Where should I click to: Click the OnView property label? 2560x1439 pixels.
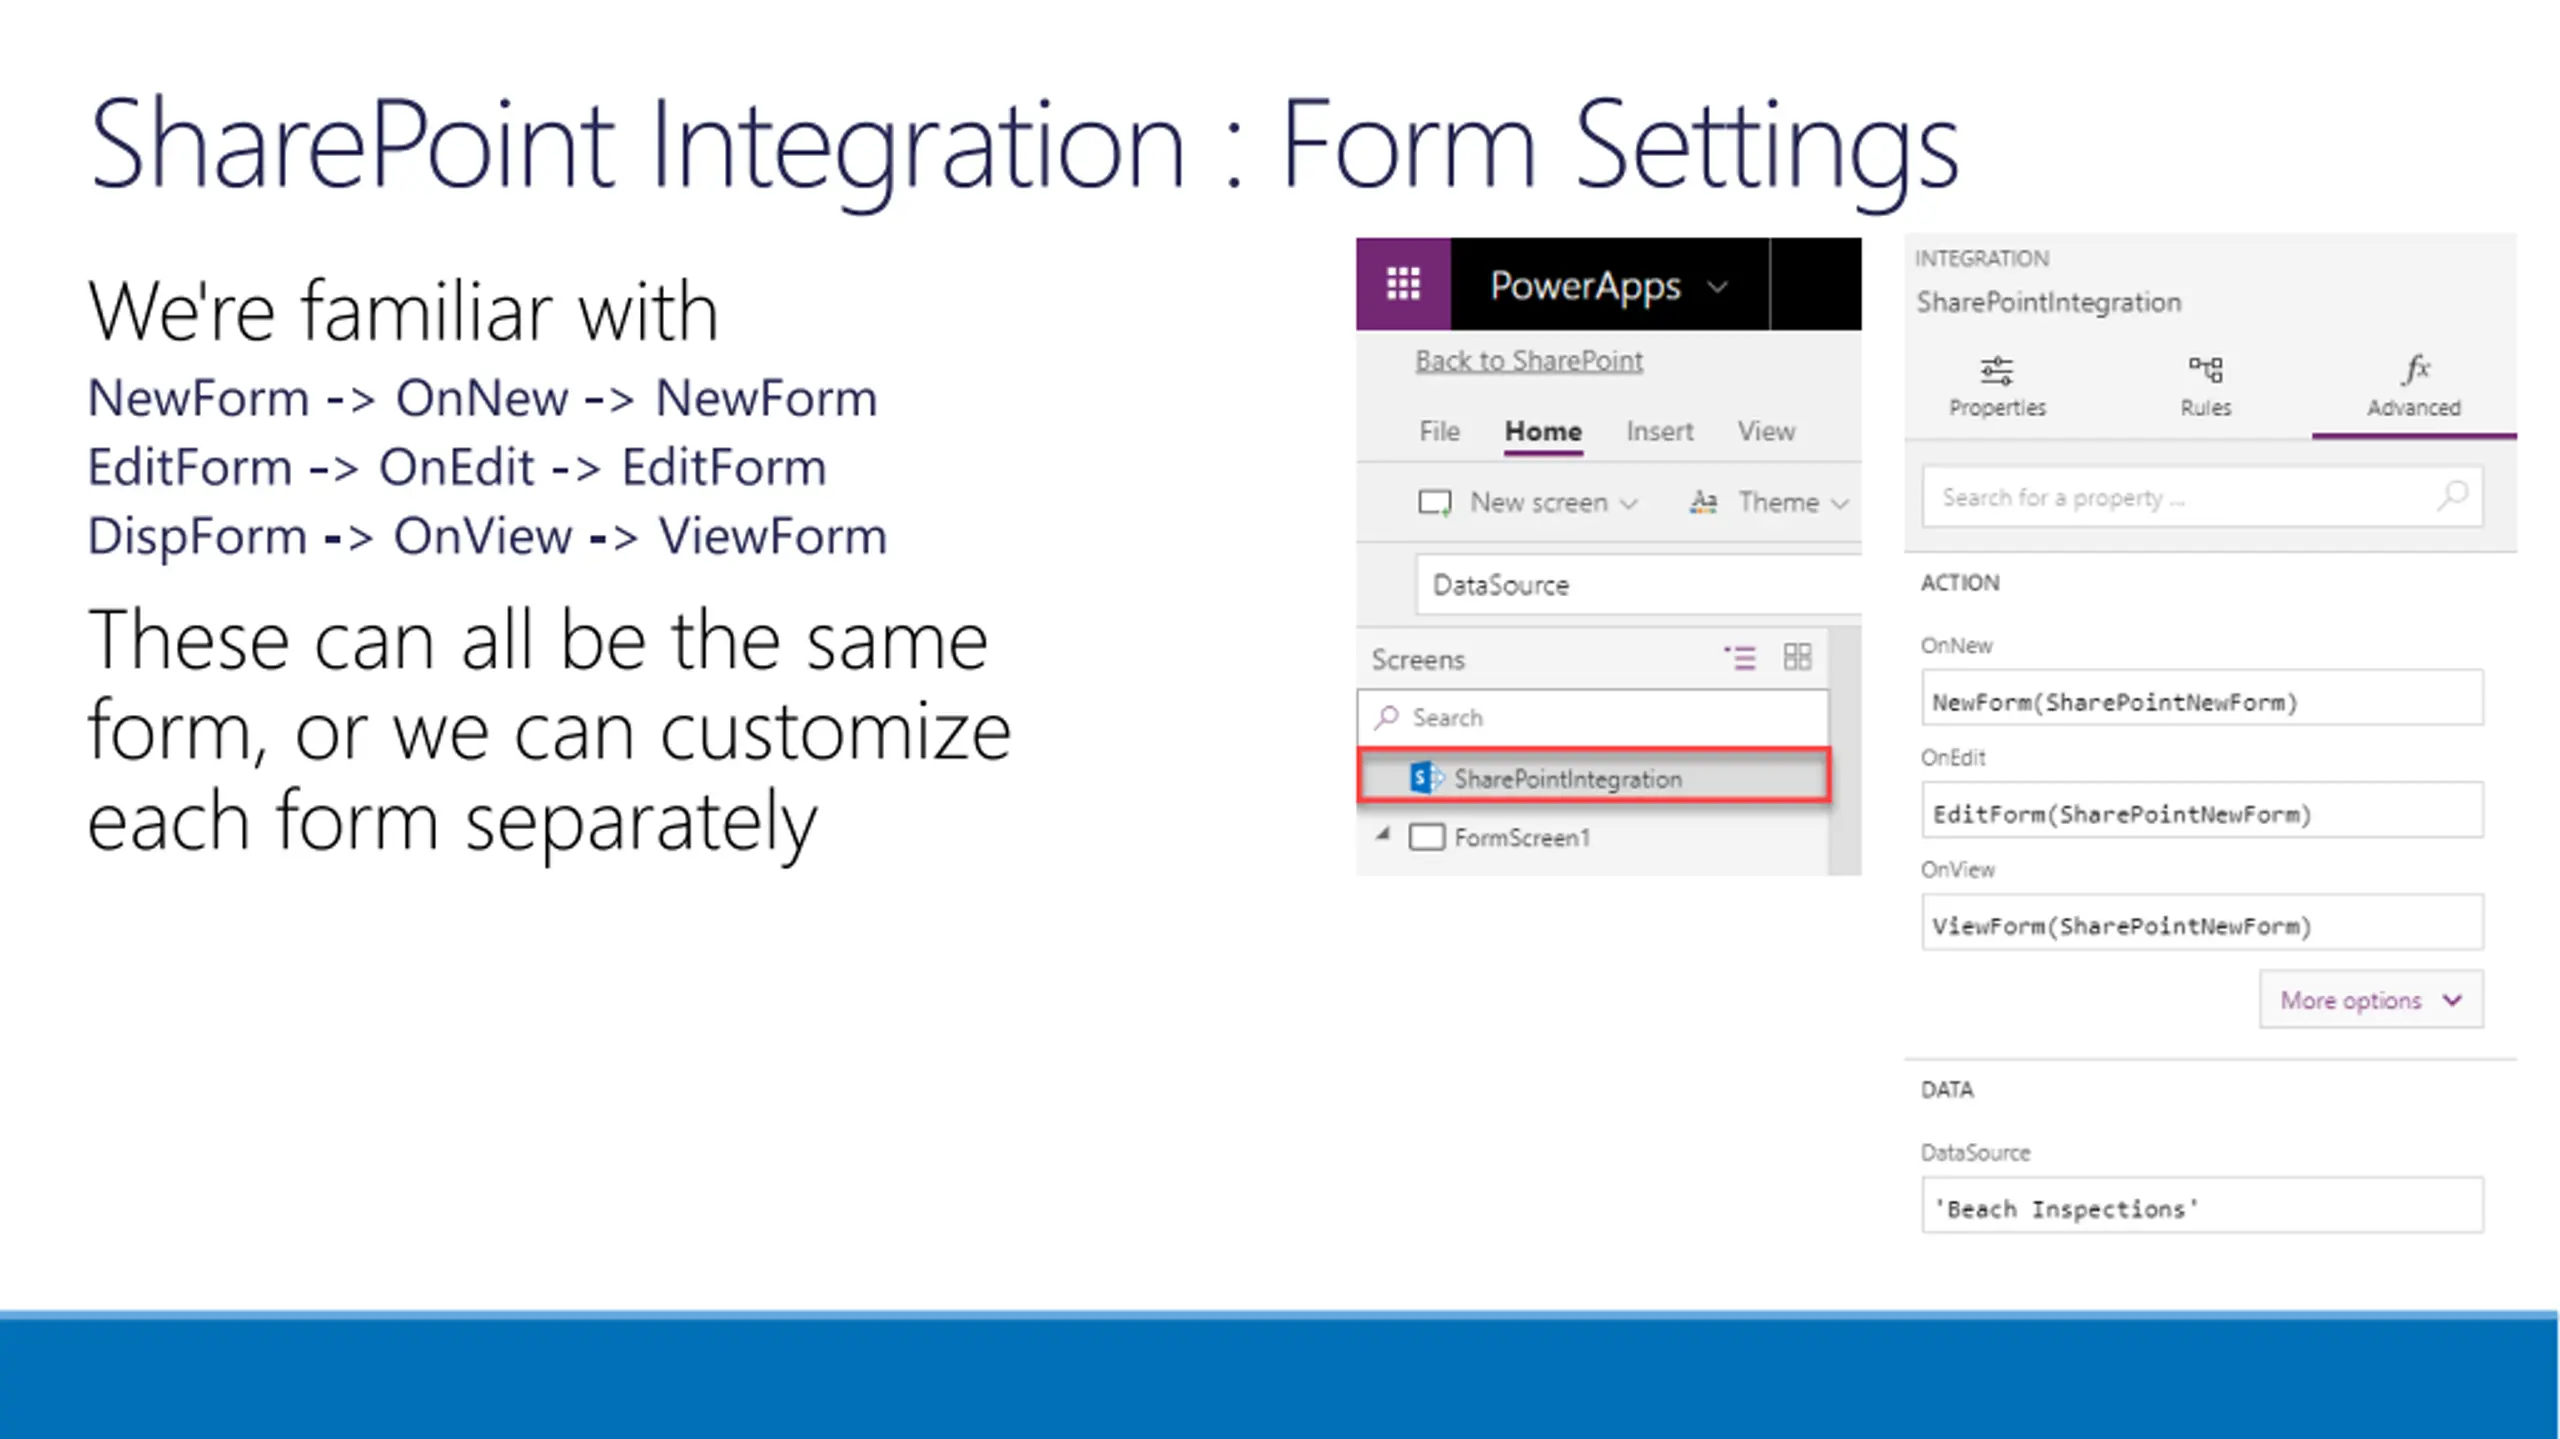1957,870
